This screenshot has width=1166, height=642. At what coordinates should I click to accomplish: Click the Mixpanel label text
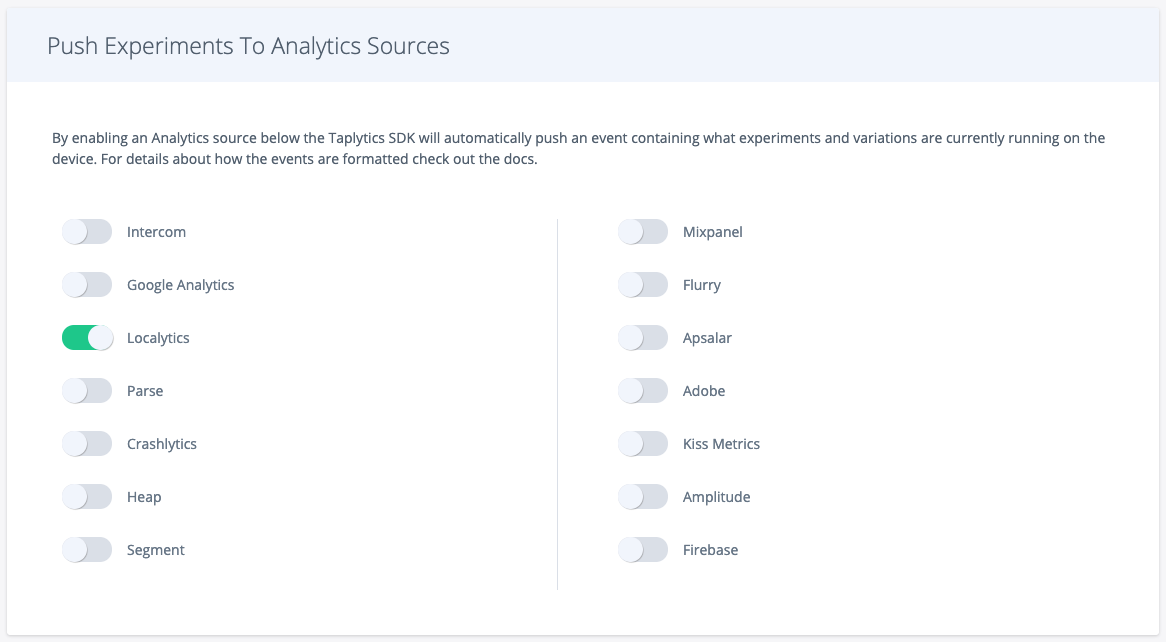[712, 232]
